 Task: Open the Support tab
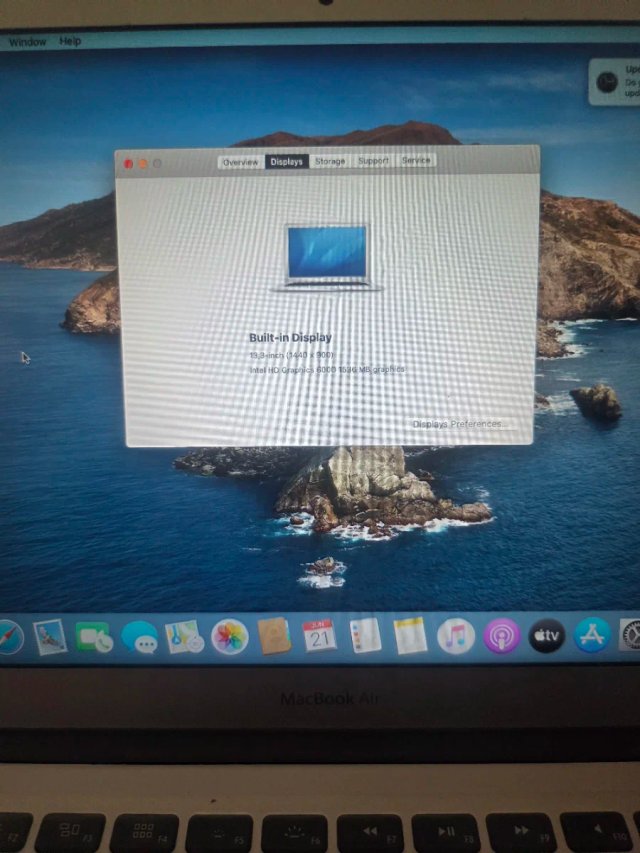click(x=373, y=160)
